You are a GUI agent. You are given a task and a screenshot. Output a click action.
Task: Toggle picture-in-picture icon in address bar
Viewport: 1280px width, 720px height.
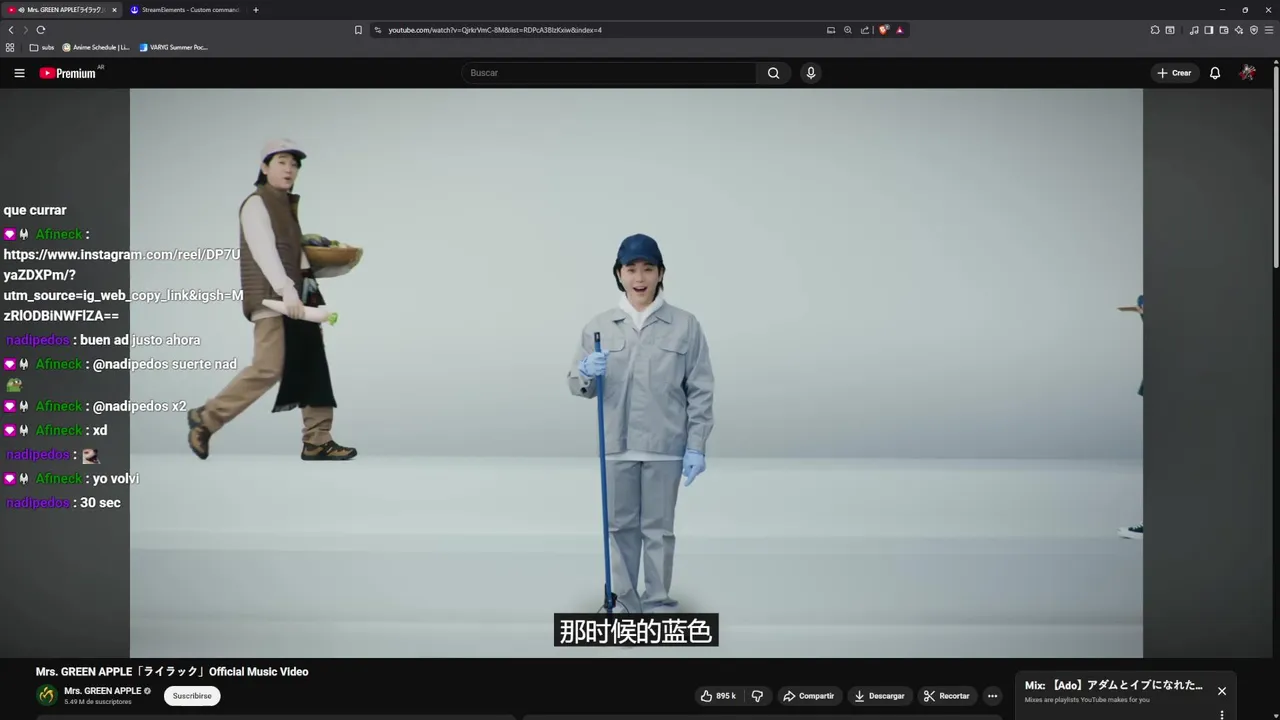tap(831, 30)
